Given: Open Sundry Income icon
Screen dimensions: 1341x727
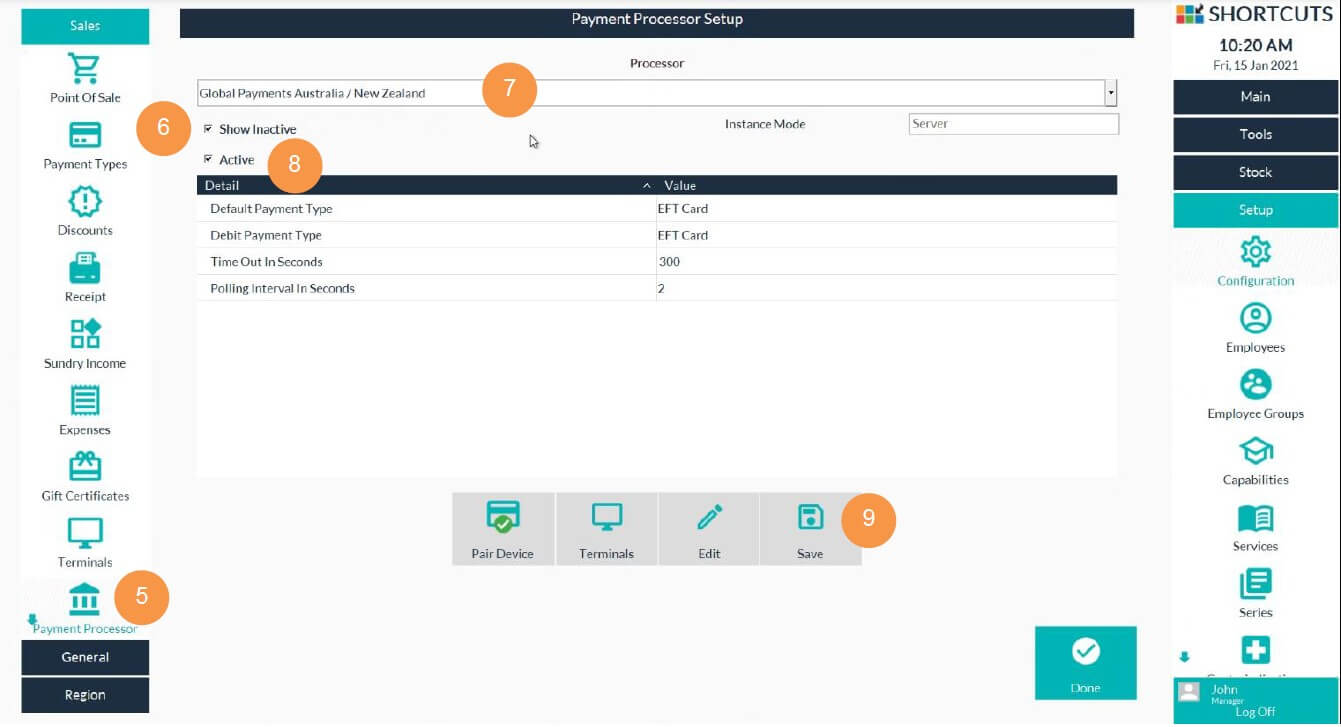Looking at the screenshot, I should tap(85, 334).
